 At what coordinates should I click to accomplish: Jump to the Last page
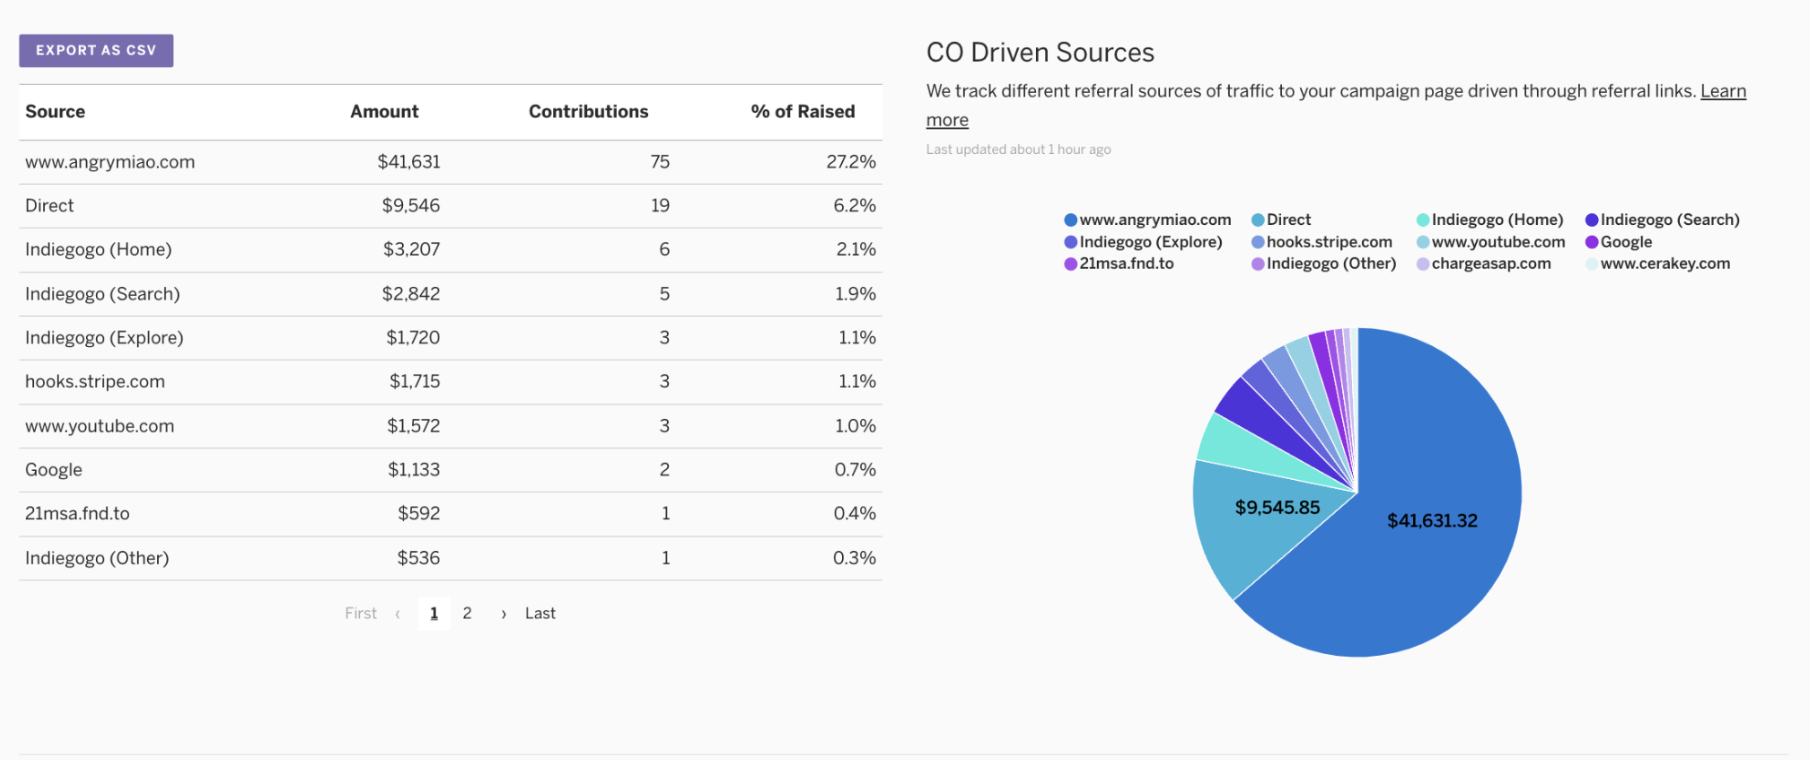540,613
